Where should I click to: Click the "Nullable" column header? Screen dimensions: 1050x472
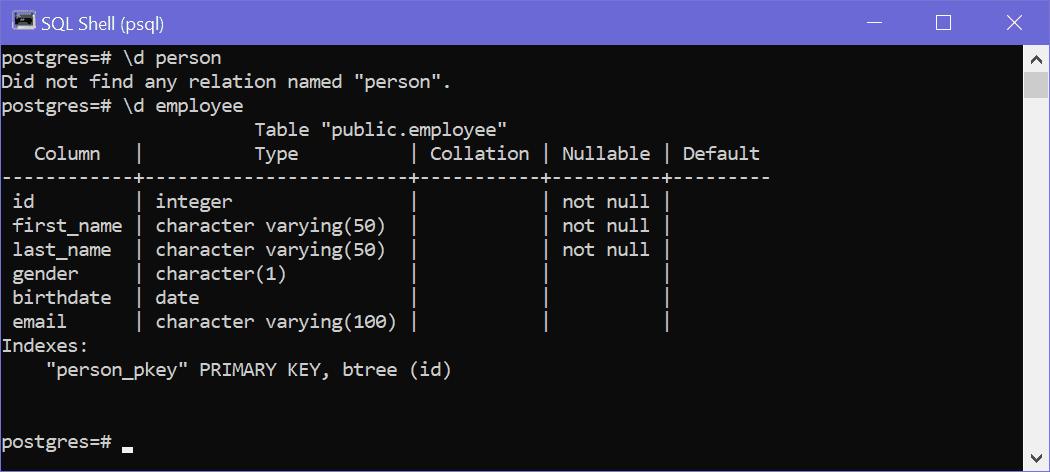(605, 154)
